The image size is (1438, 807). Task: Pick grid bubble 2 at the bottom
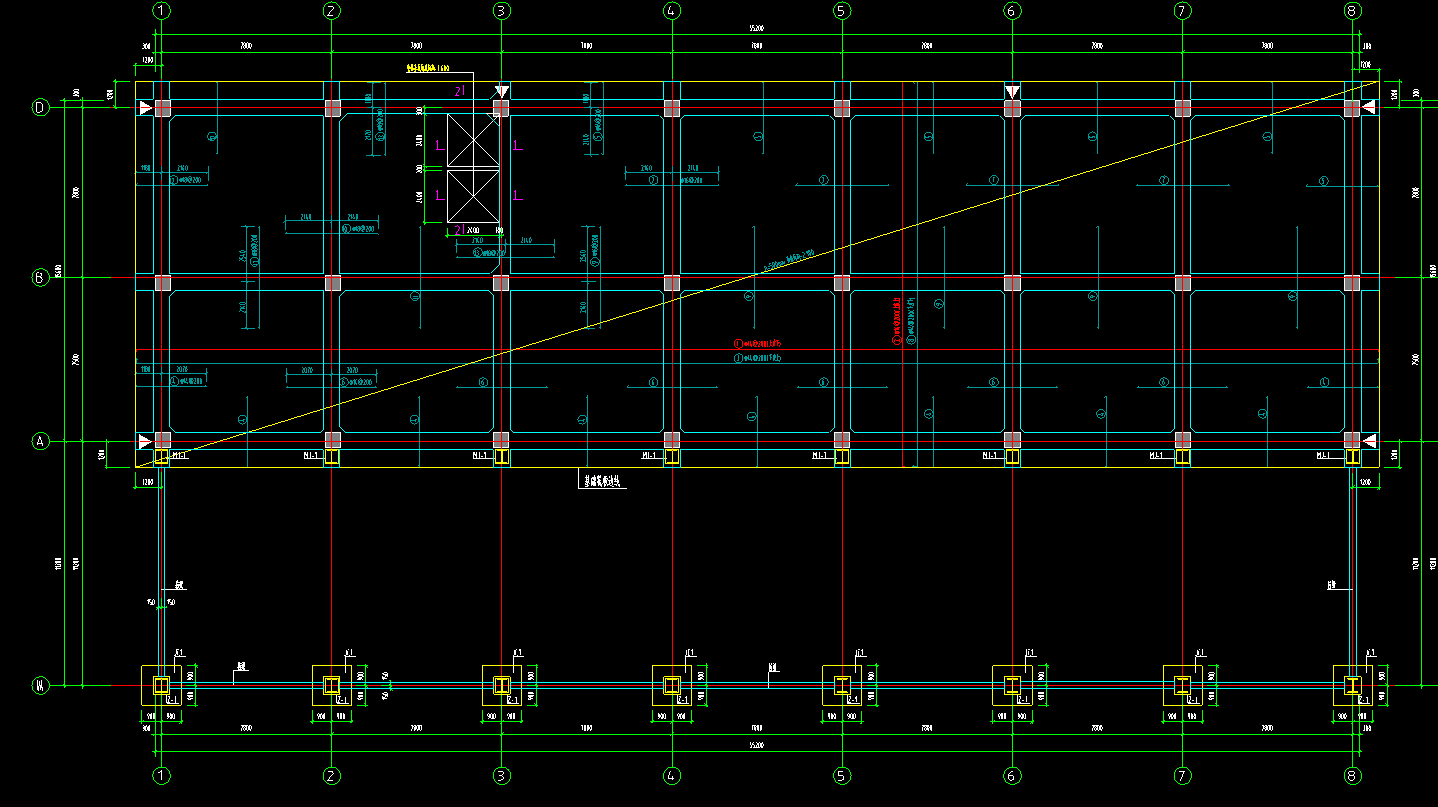point(332,775)
